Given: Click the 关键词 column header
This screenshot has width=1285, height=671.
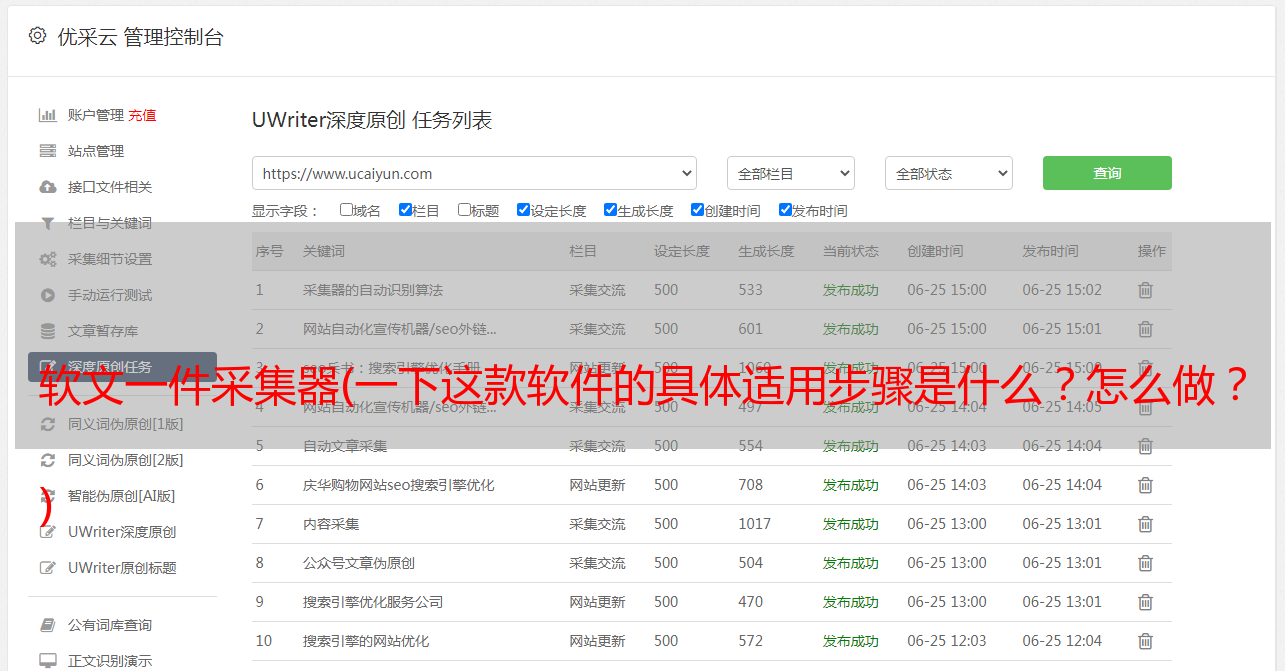Looking at the screenshot, I should click(x=324, y=251).
